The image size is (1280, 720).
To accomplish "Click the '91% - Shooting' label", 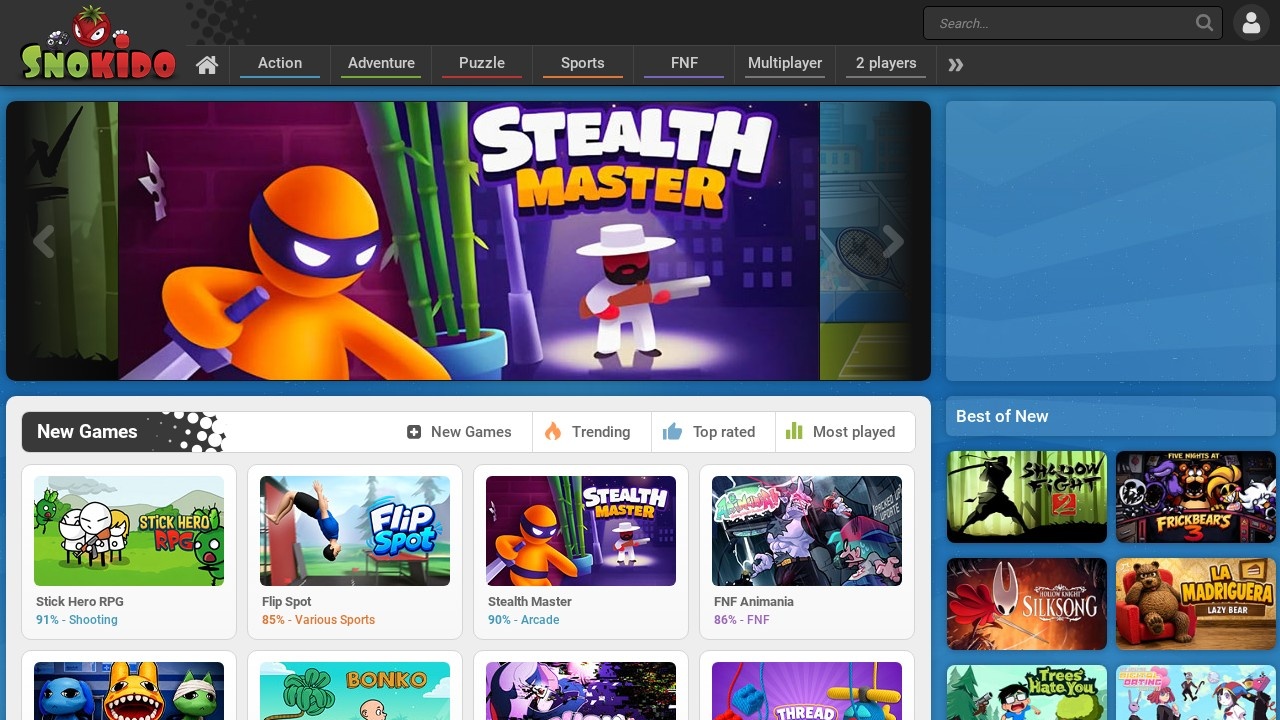I will tap(77, 620).
